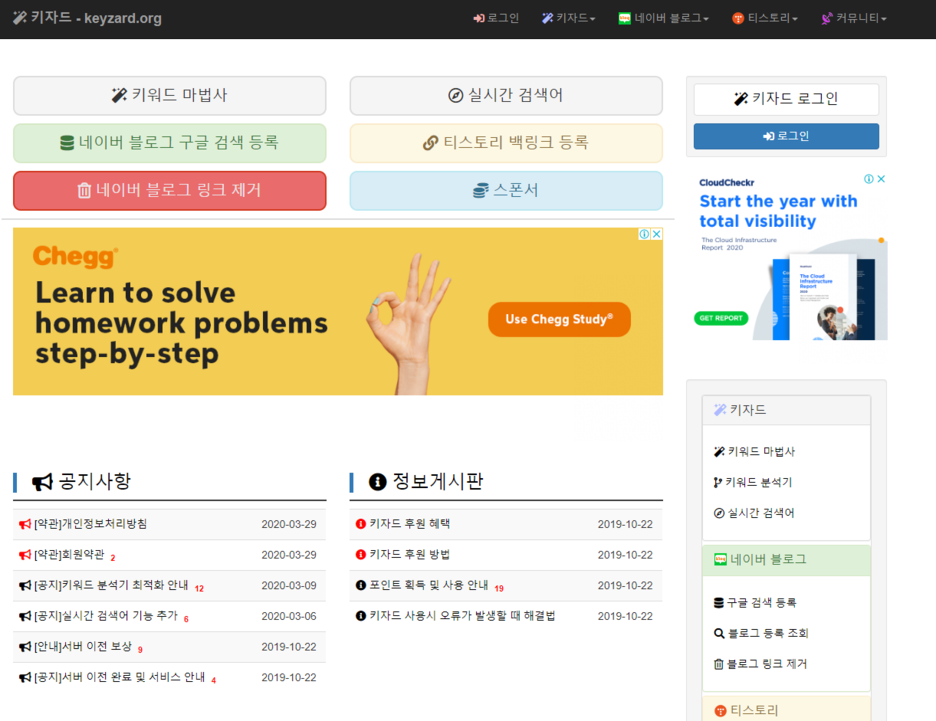Open notice [안내]서버 이전 보상
Image resolution: width=936 pixels, height=721 pixels.
(83, 647)
